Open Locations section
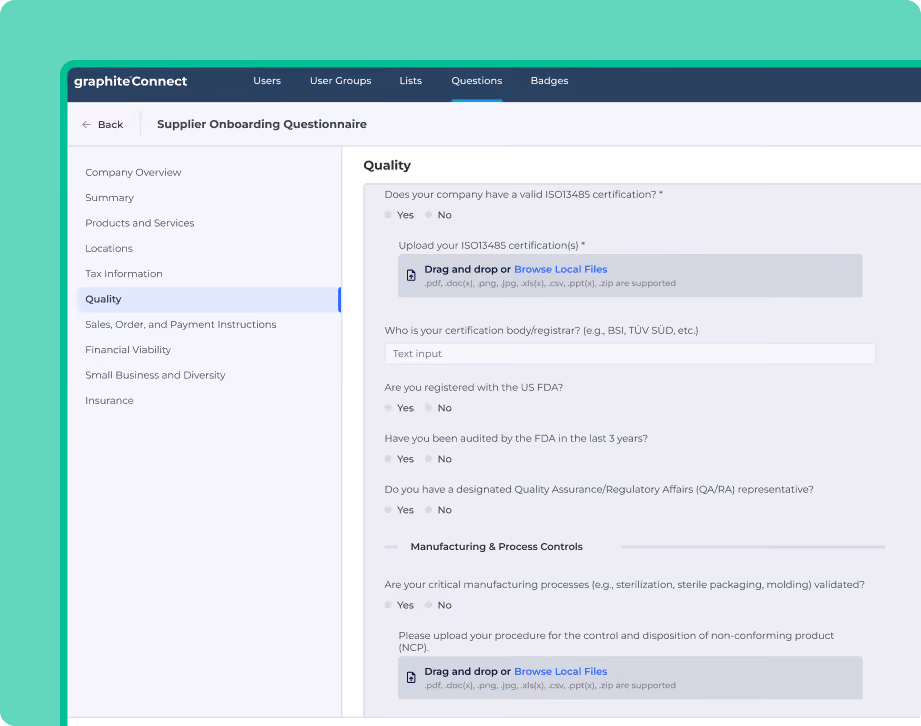This screenshot has width=921, height=726. 109,248
